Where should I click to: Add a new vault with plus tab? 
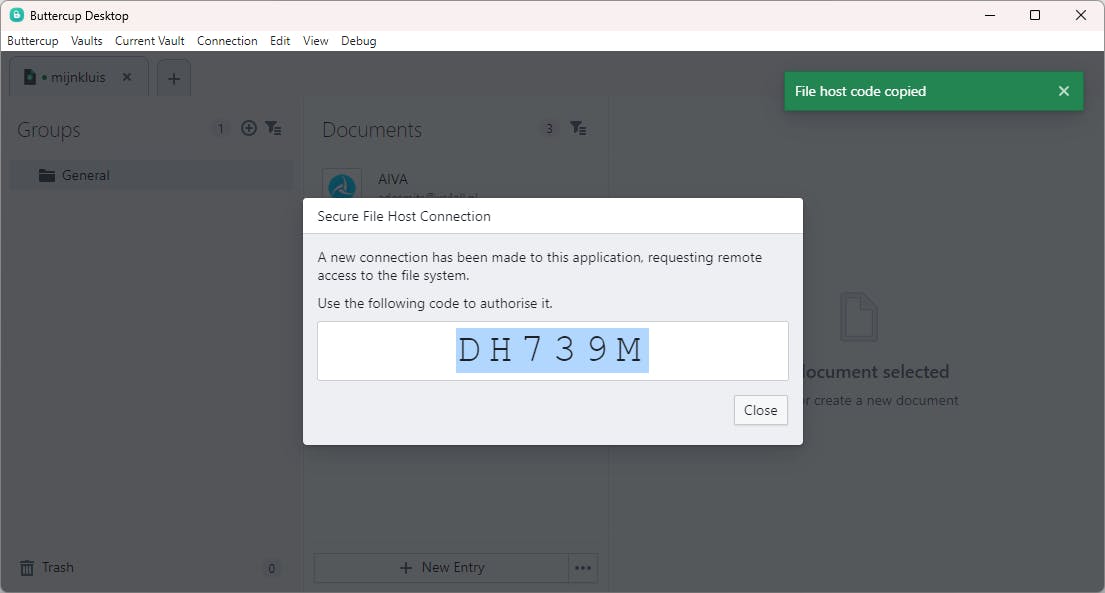coord(174,78)
